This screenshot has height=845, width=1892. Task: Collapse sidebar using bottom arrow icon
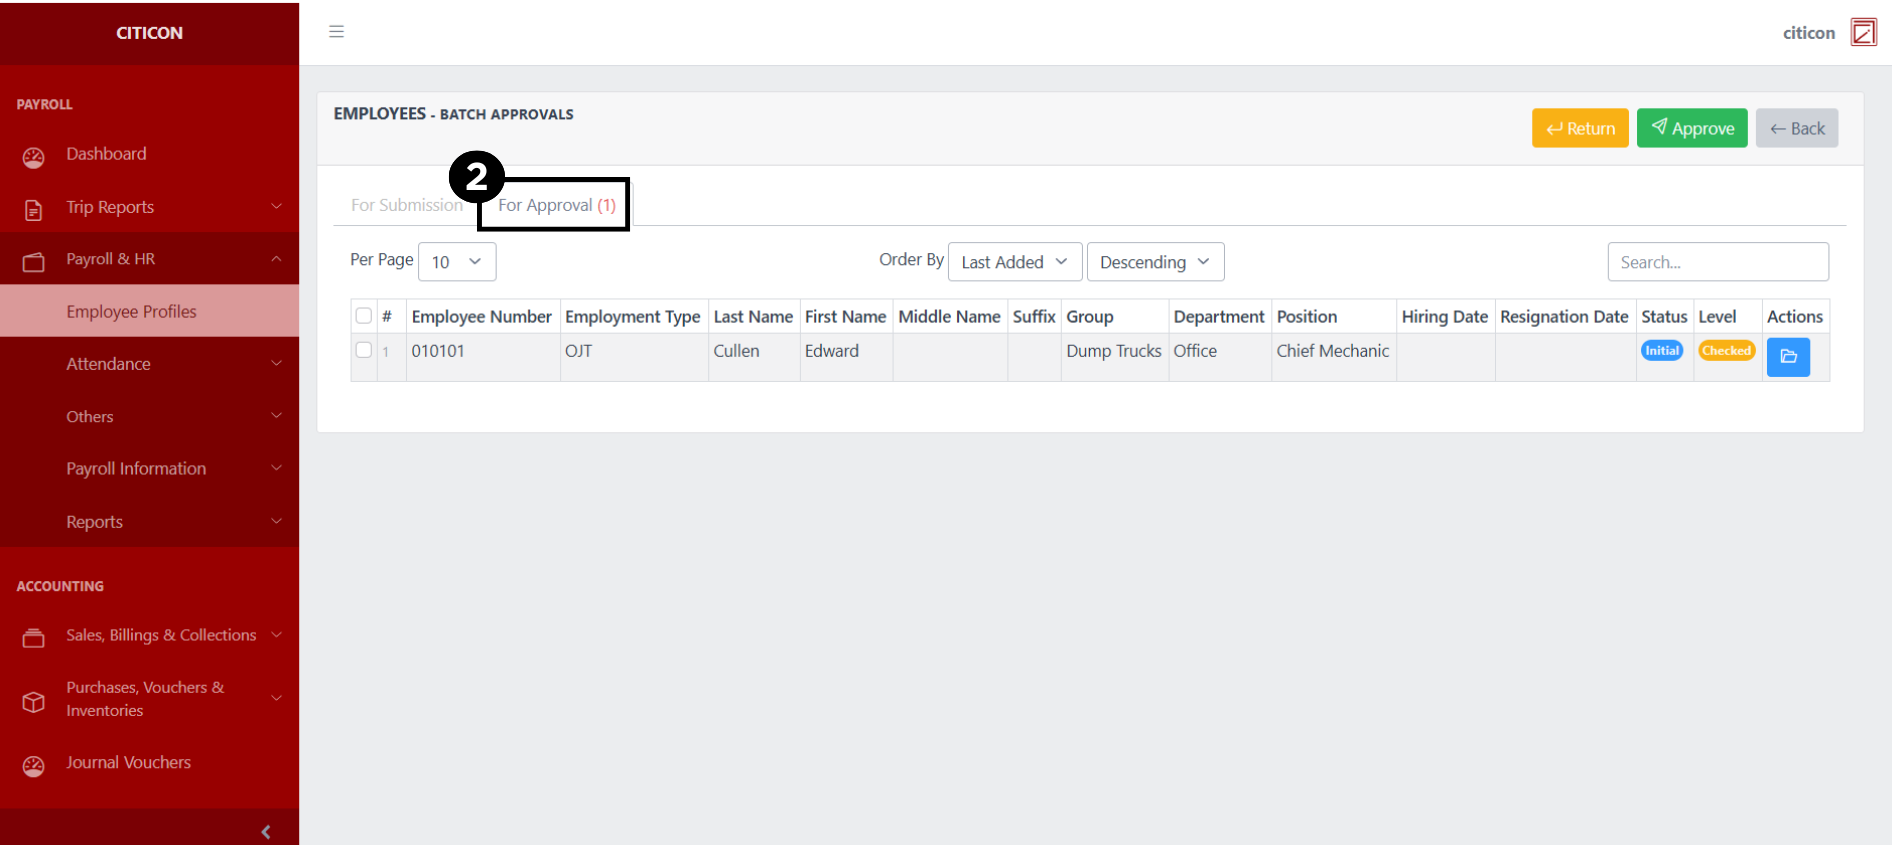(x=265, y=831)
